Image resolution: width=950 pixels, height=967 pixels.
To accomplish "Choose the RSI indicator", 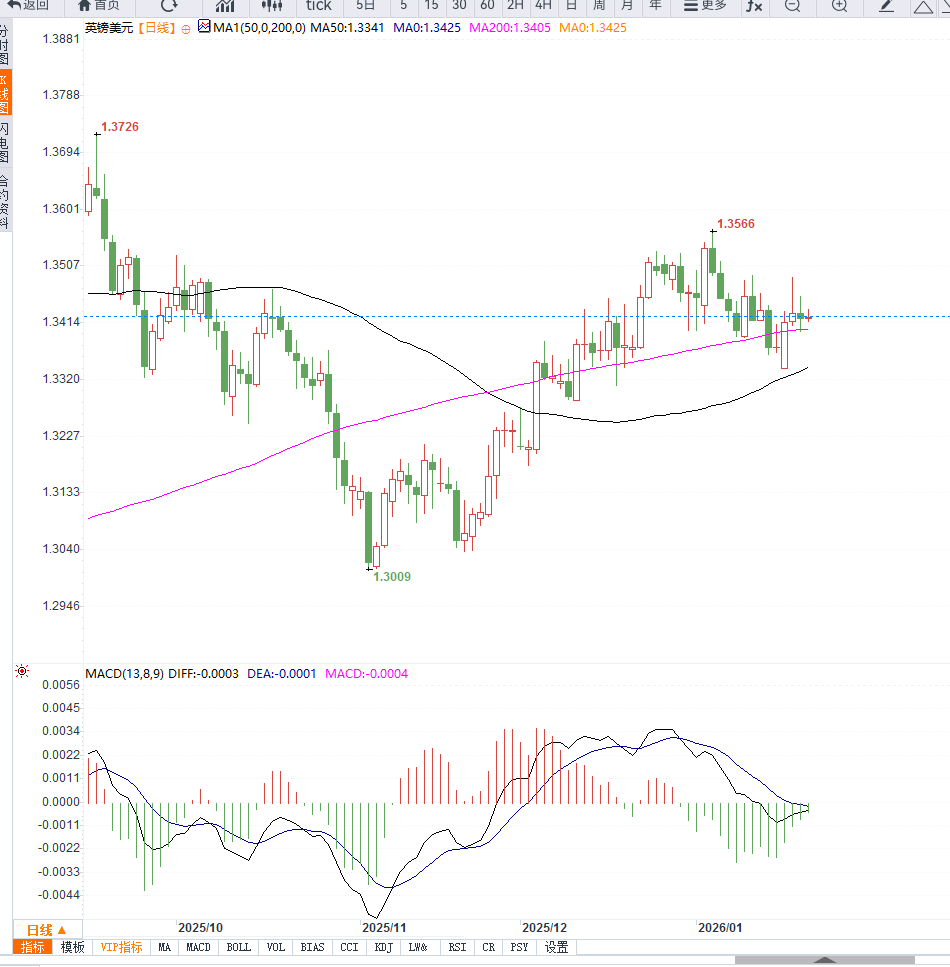I will [457, 947].
